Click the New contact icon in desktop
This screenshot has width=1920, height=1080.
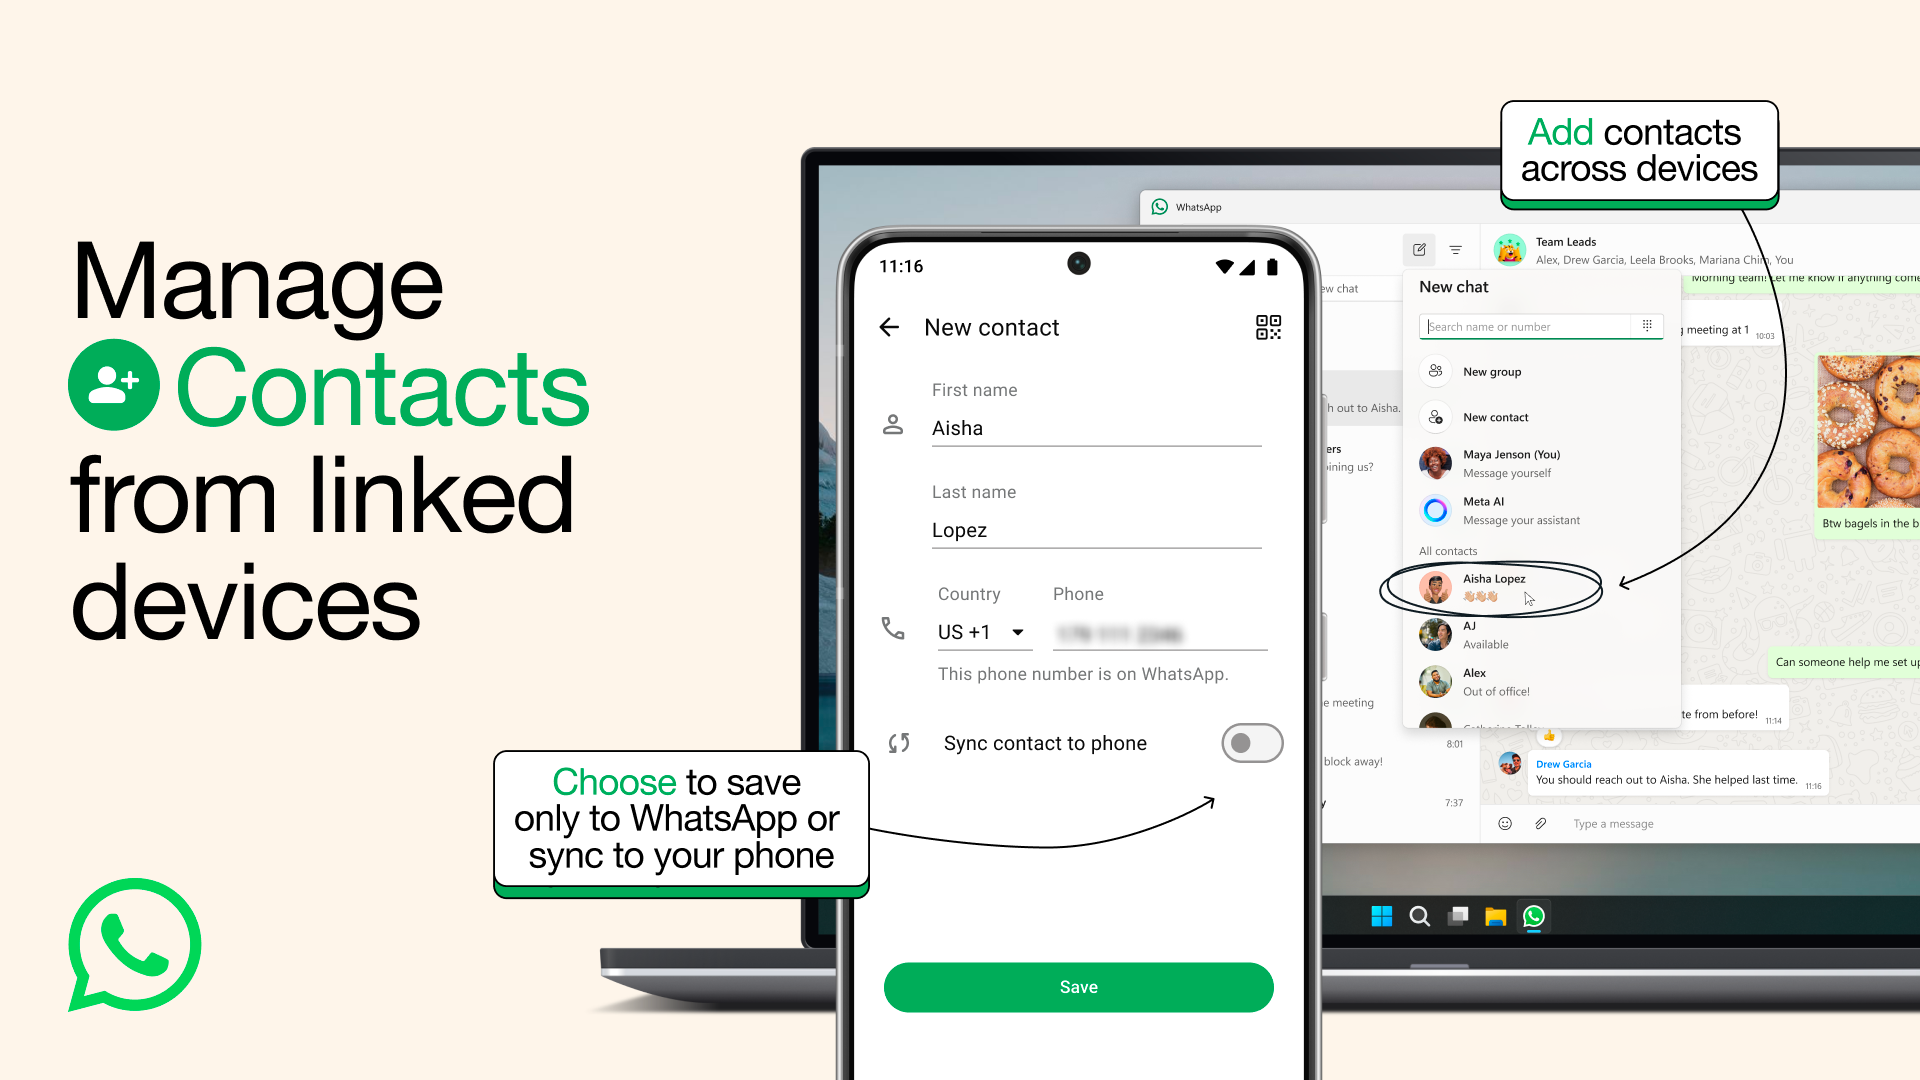click(x=1436, y=417)
